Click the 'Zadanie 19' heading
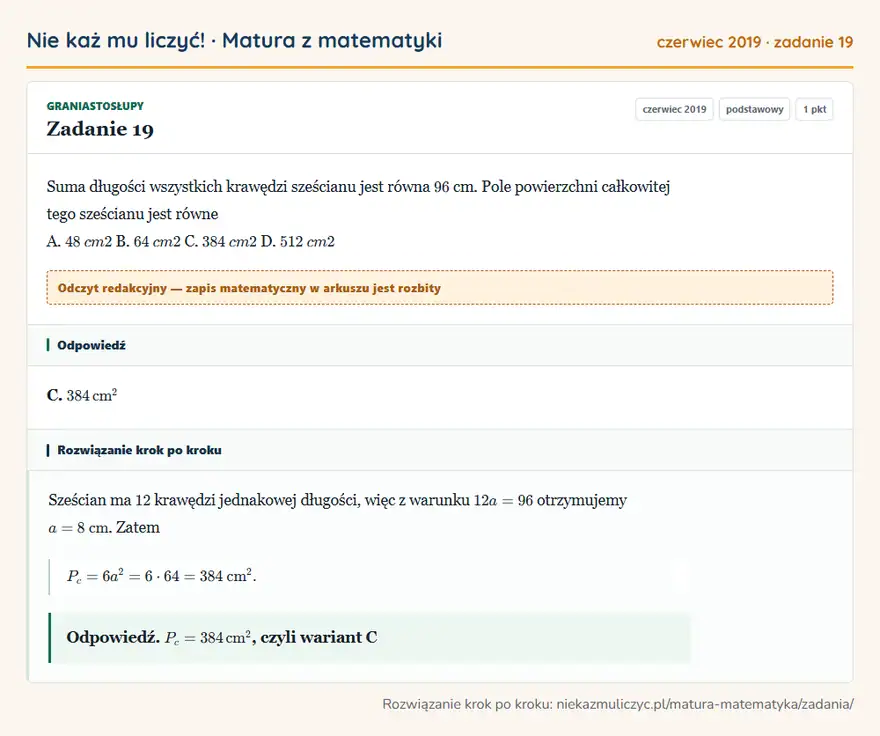Viewport: 880px width, 736px height. [x=100, y=129]
